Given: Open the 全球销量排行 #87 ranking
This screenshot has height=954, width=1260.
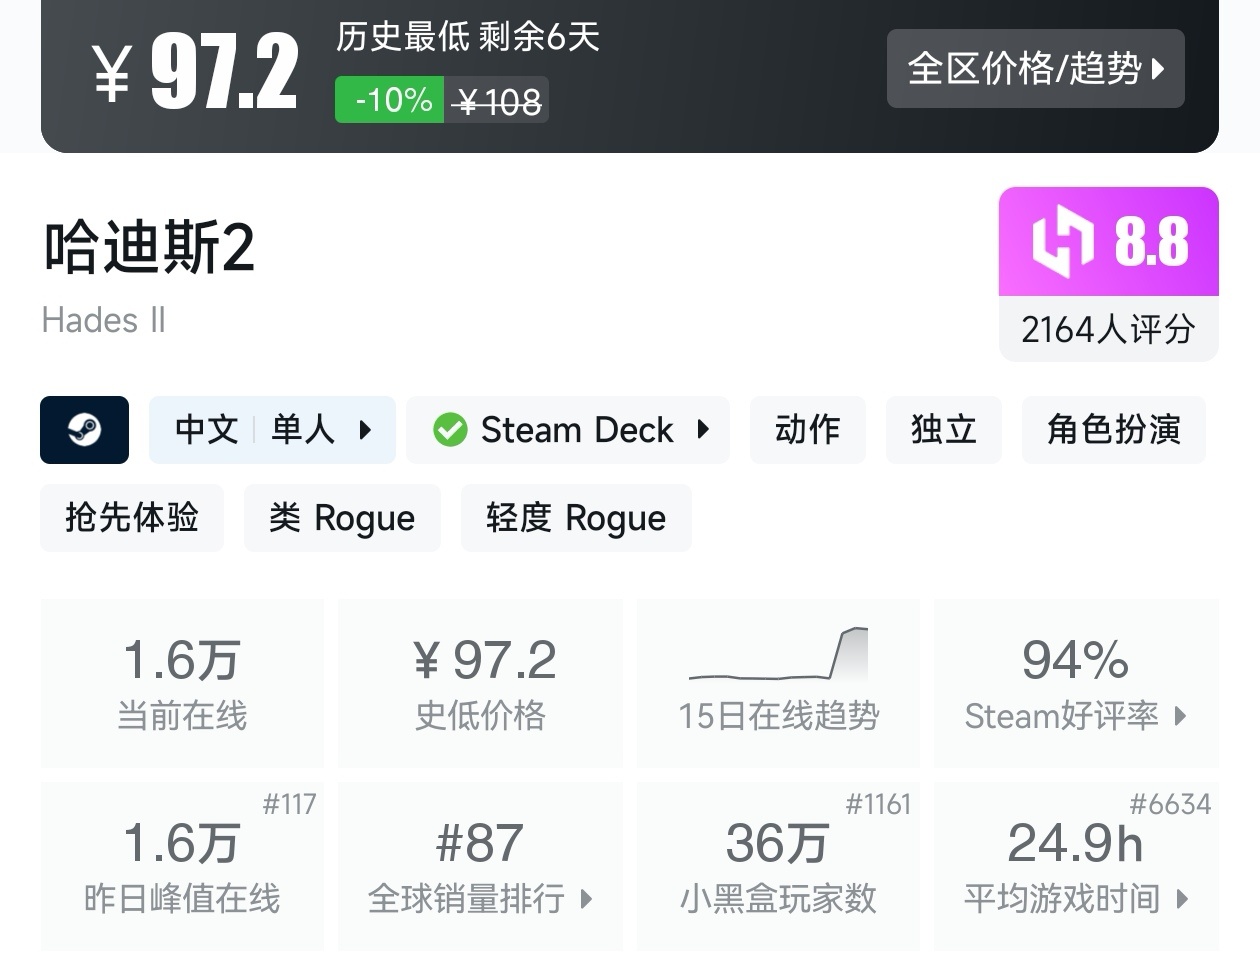Looking at the screenshot, I should 480,866.
